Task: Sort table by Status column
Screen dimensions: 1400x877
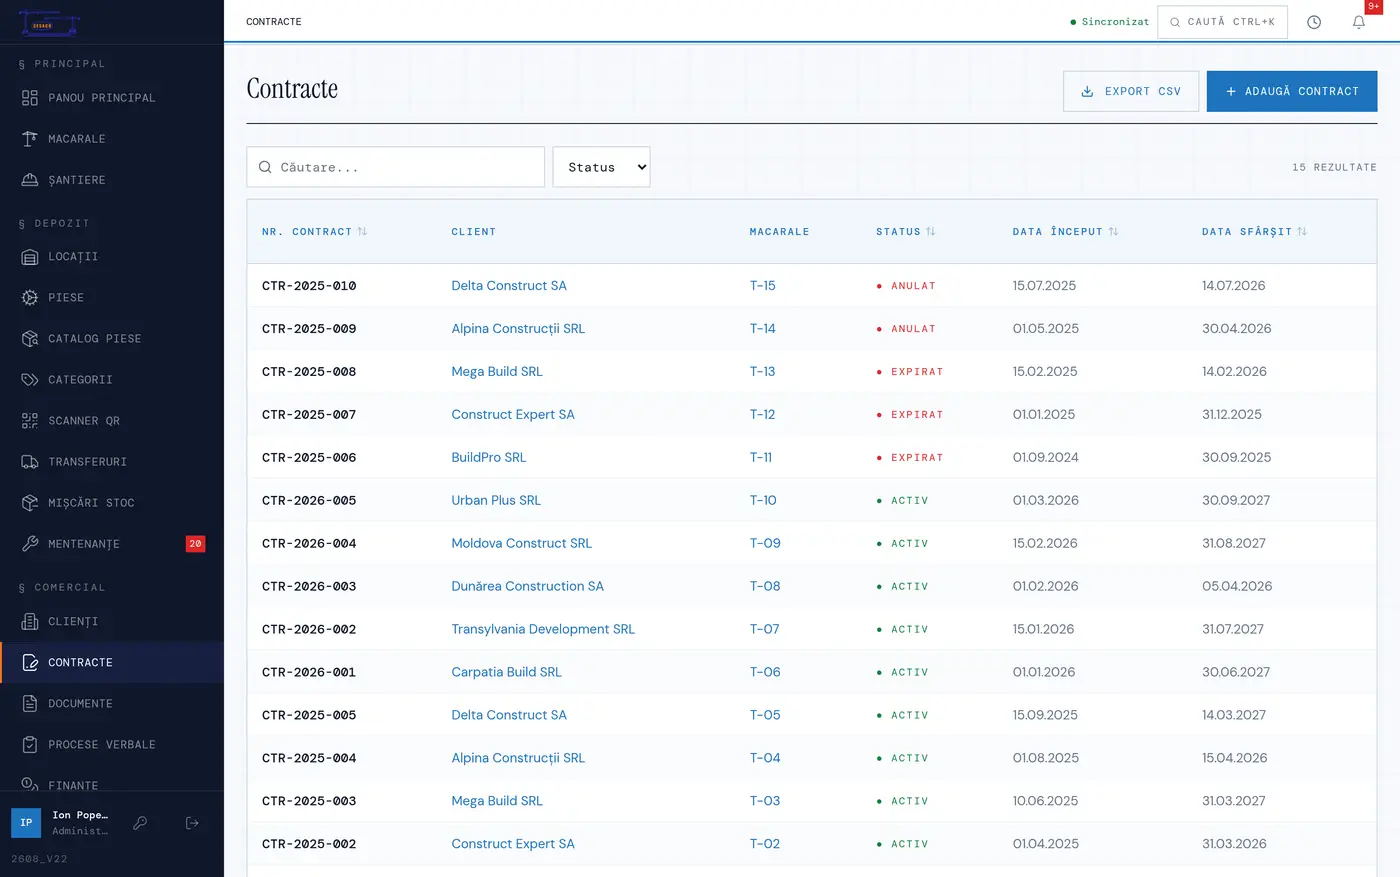Action: [906, 232]
